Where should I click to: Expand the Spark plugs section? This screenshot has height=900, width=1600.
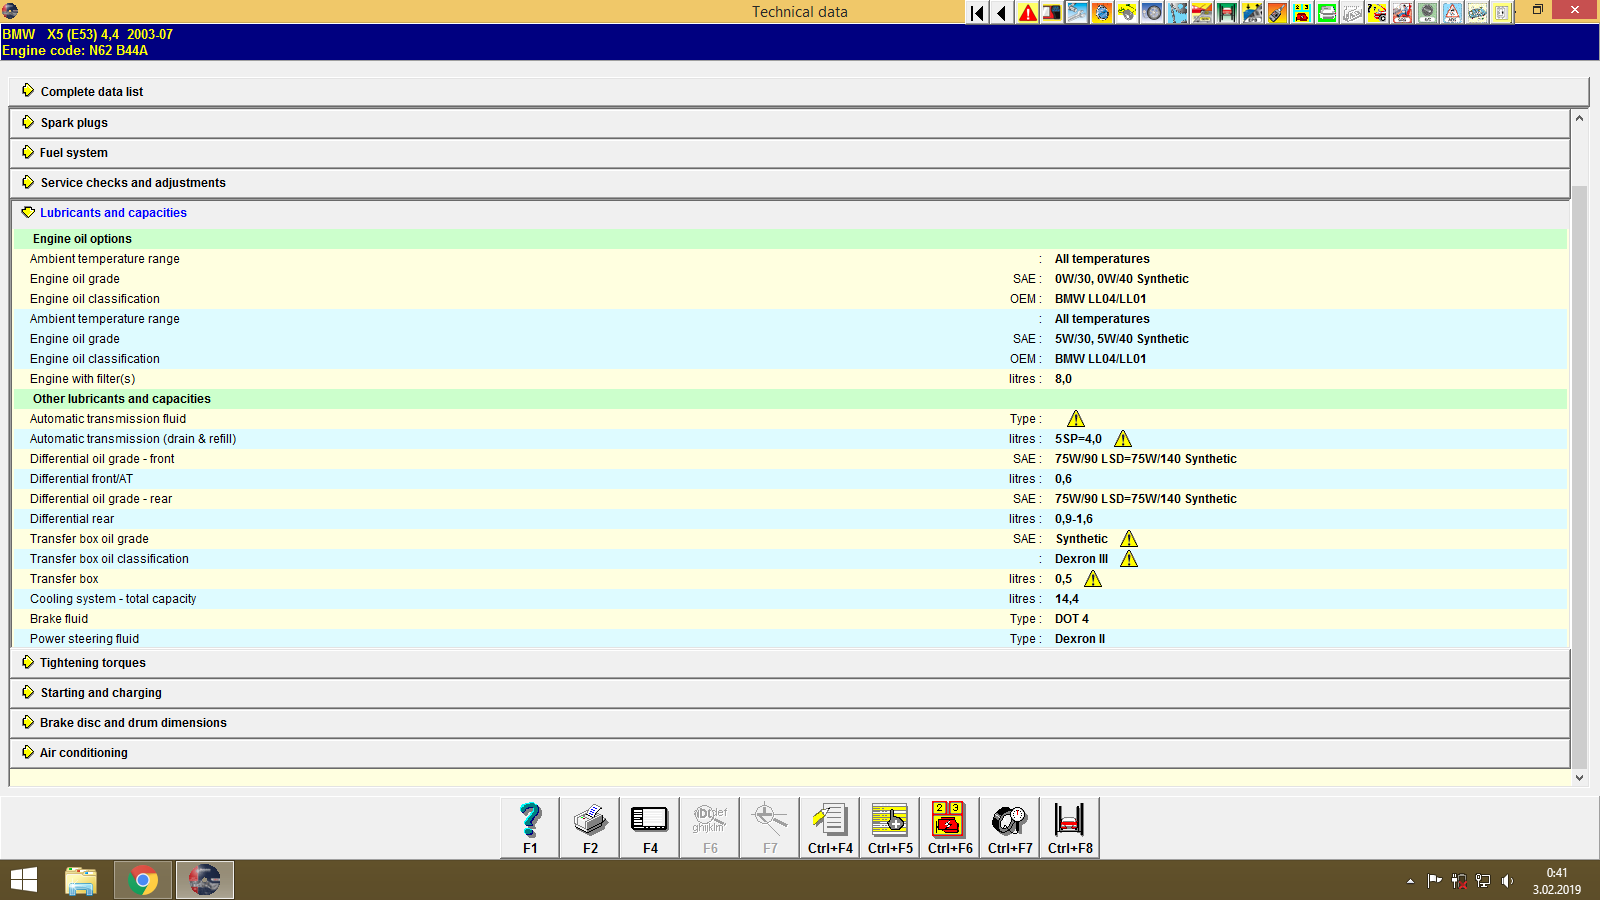[x=73, y=122]
